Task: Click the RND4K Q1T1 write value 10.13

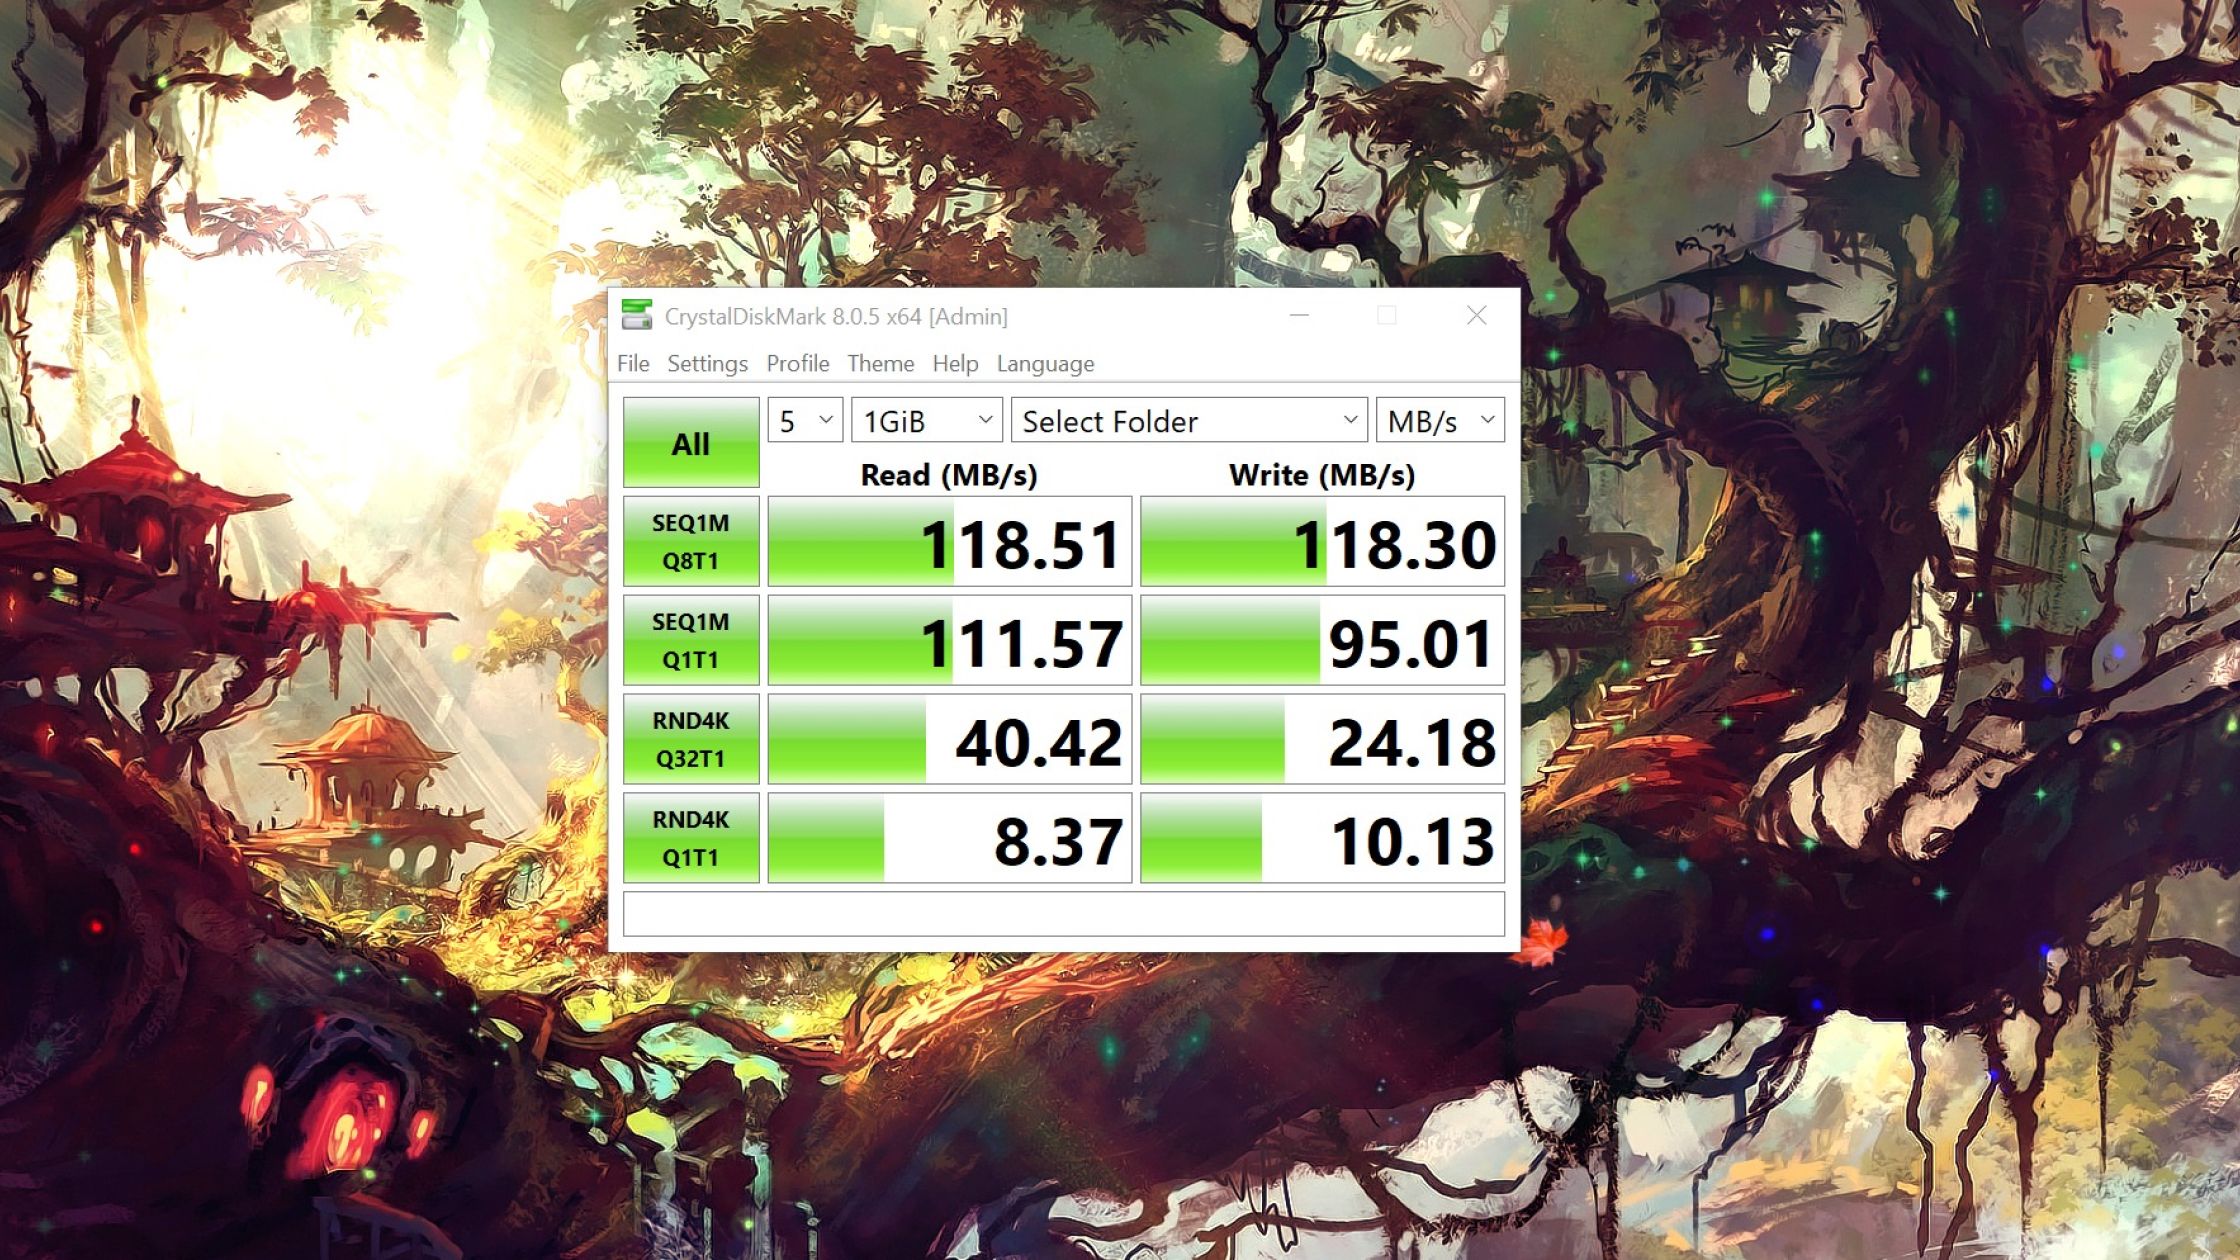Action: [x=1323, y=838]
